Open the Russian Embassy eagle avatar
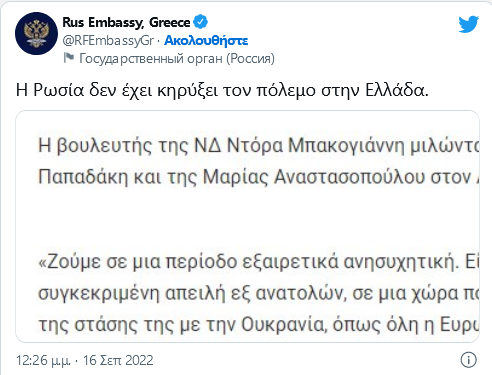The height and width of the screenshot is (375, 492). tap(36, 33)
